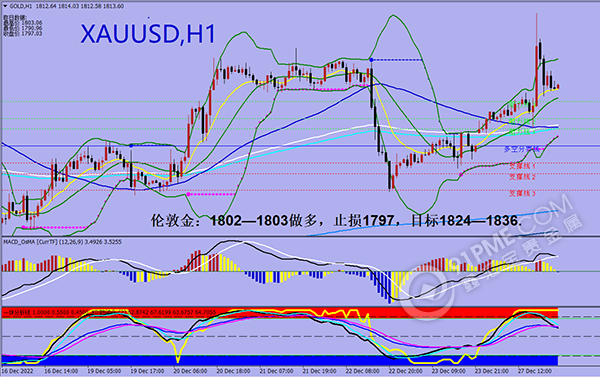Viewport: 600px width, 377px height.
Task: Select the 支撑线 3 label
Action: pyautogui.click(x=522, y=194)
